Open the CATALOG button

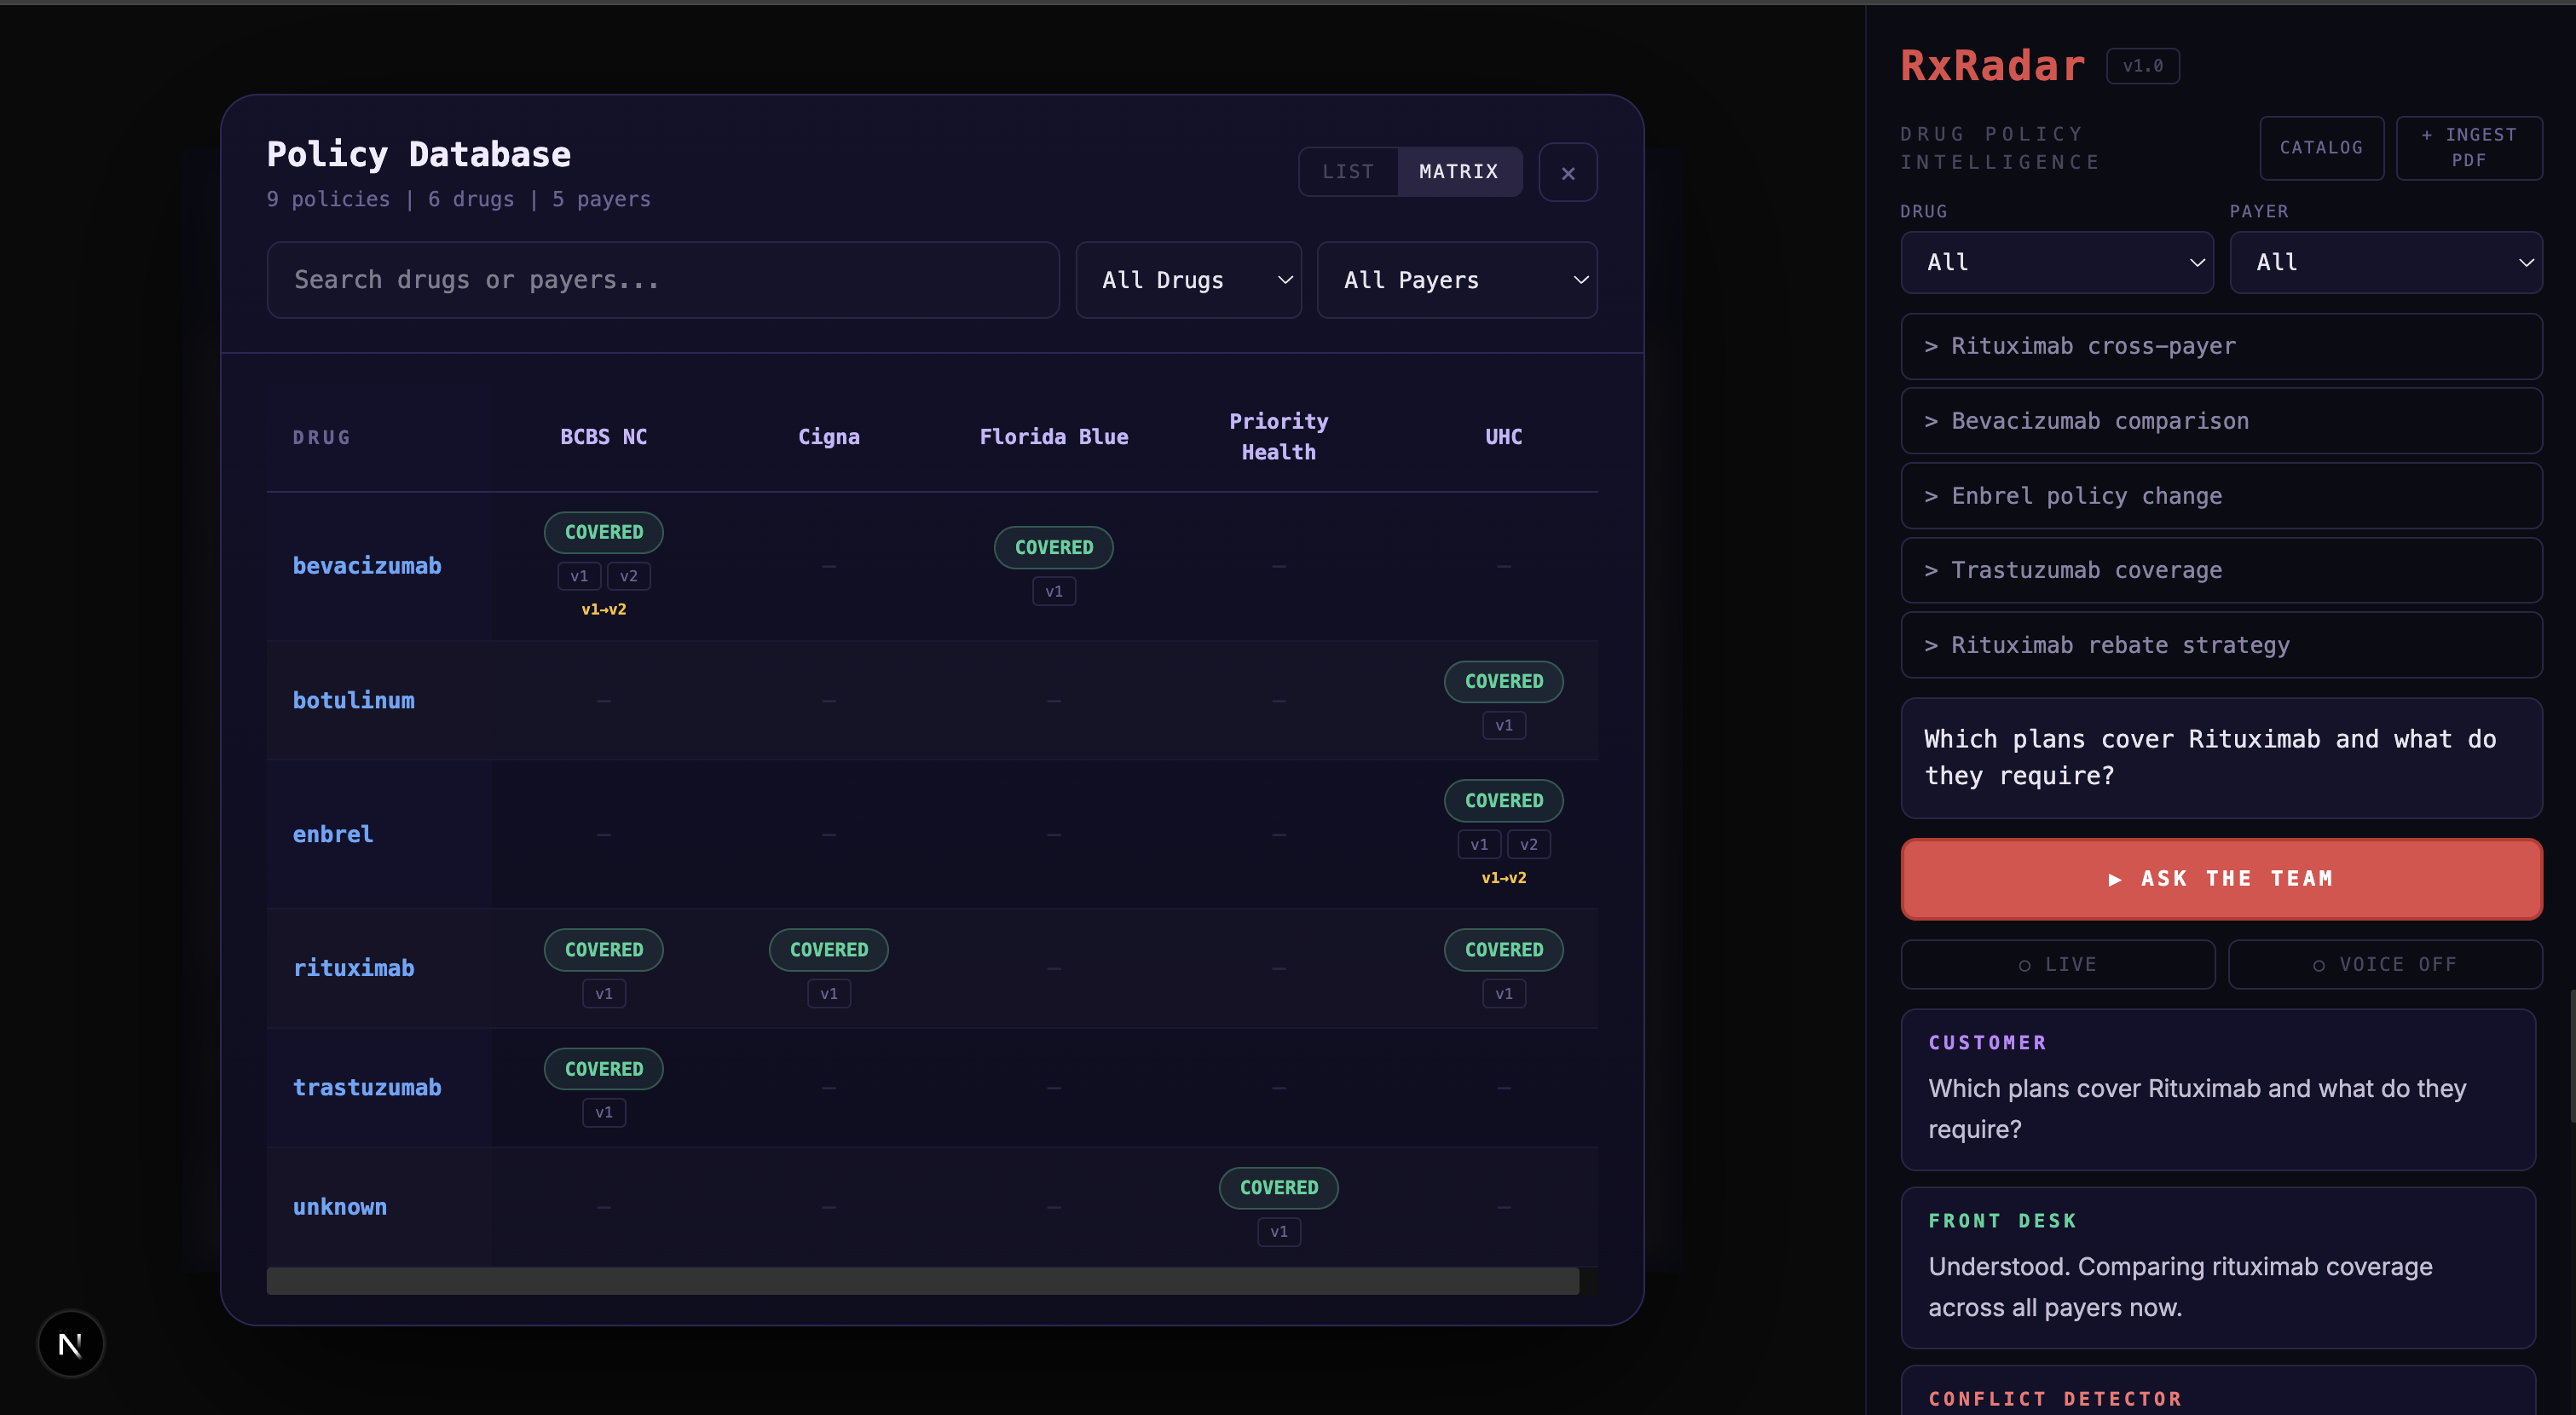coord(2320,147)
